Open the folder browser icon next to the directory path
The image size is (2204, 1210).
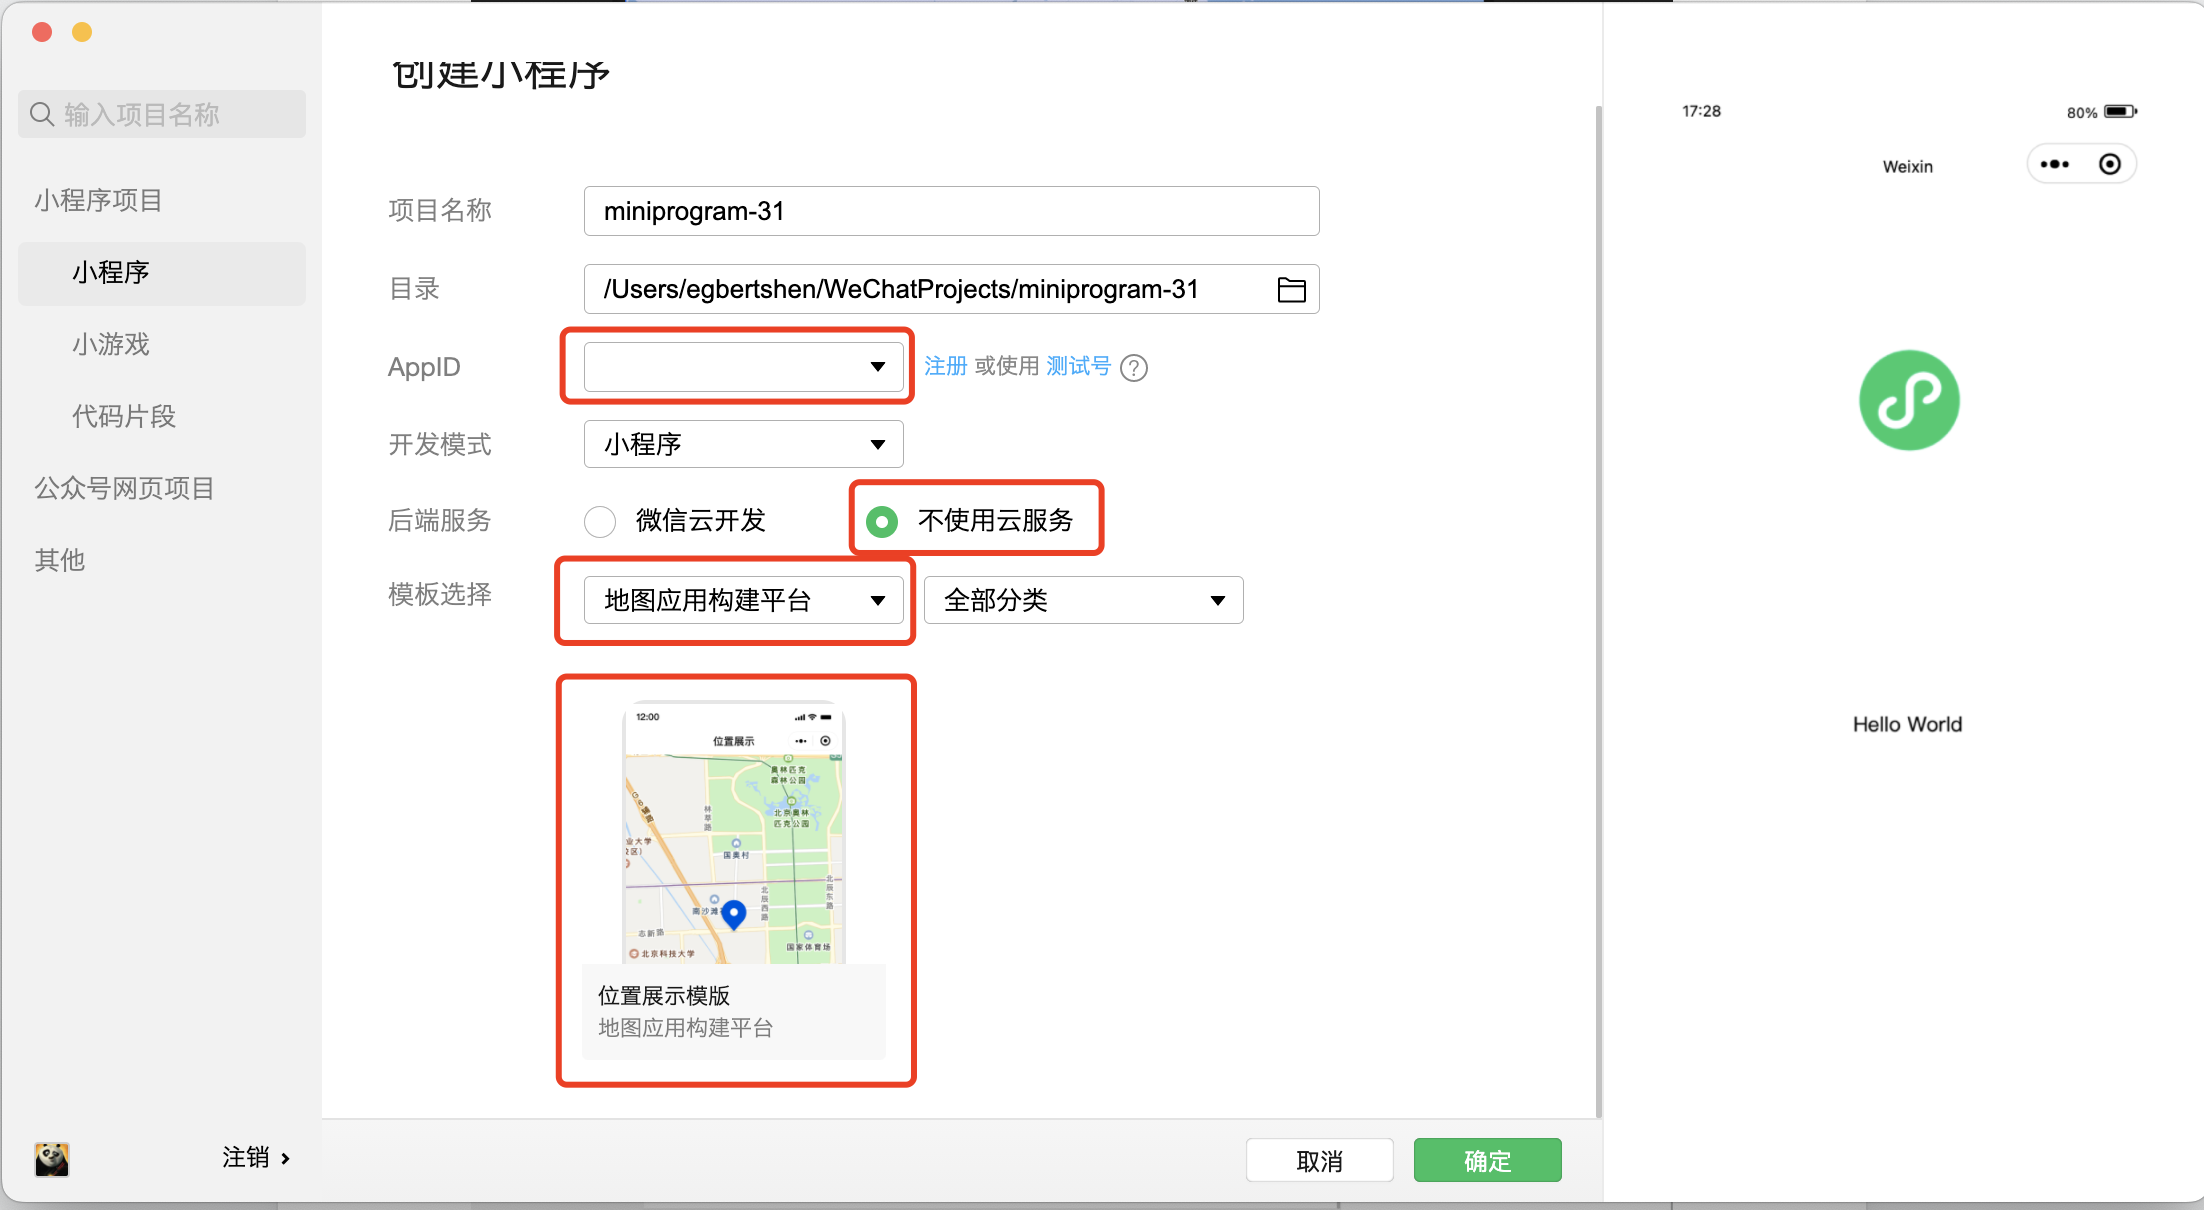coord(1291,289)
